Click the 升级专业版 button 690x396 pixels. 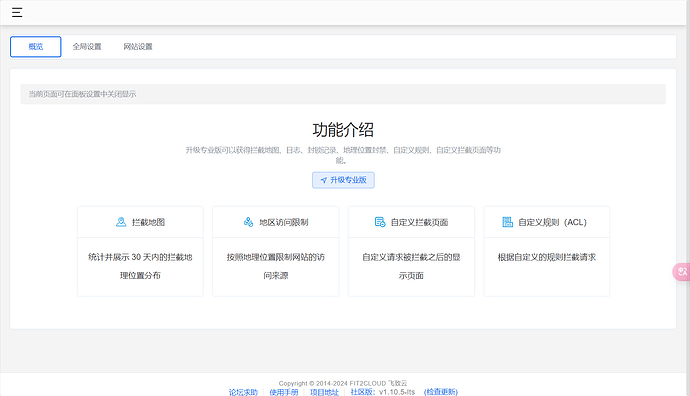[343, 180]
